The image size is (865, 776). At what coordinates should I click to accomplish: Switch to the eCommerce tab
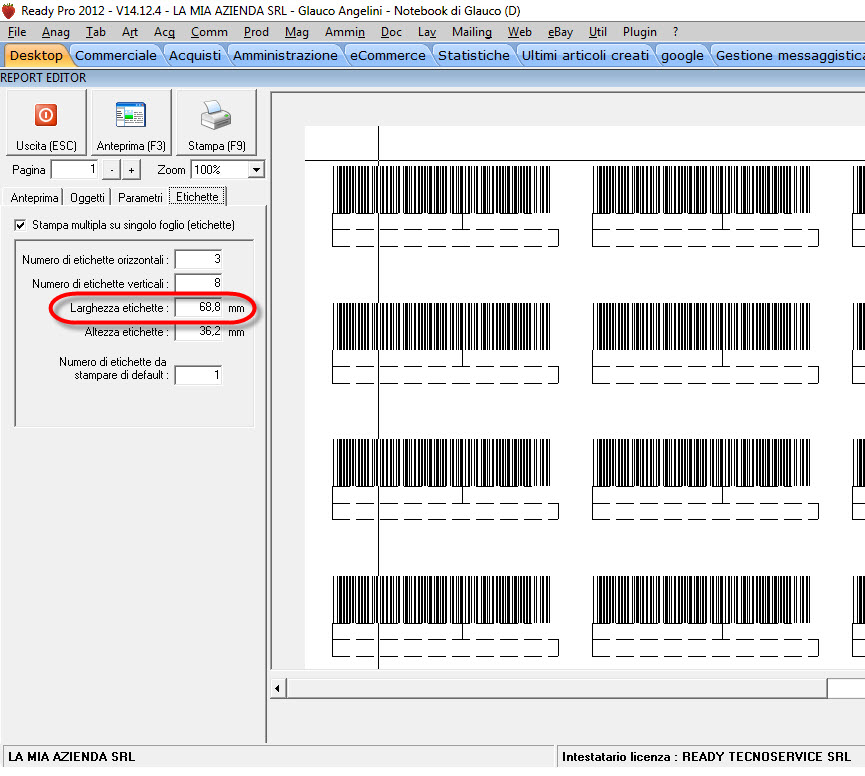(388, 56)
